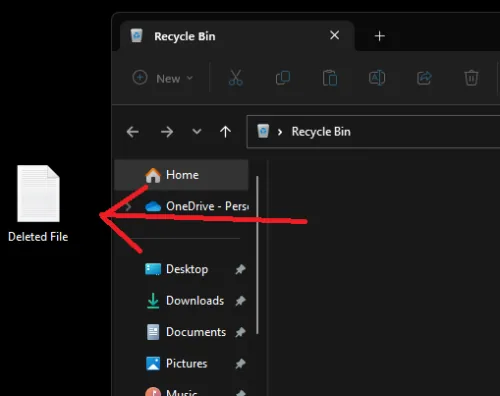Open Documents in the navigation pane

(x=181, y=332)
